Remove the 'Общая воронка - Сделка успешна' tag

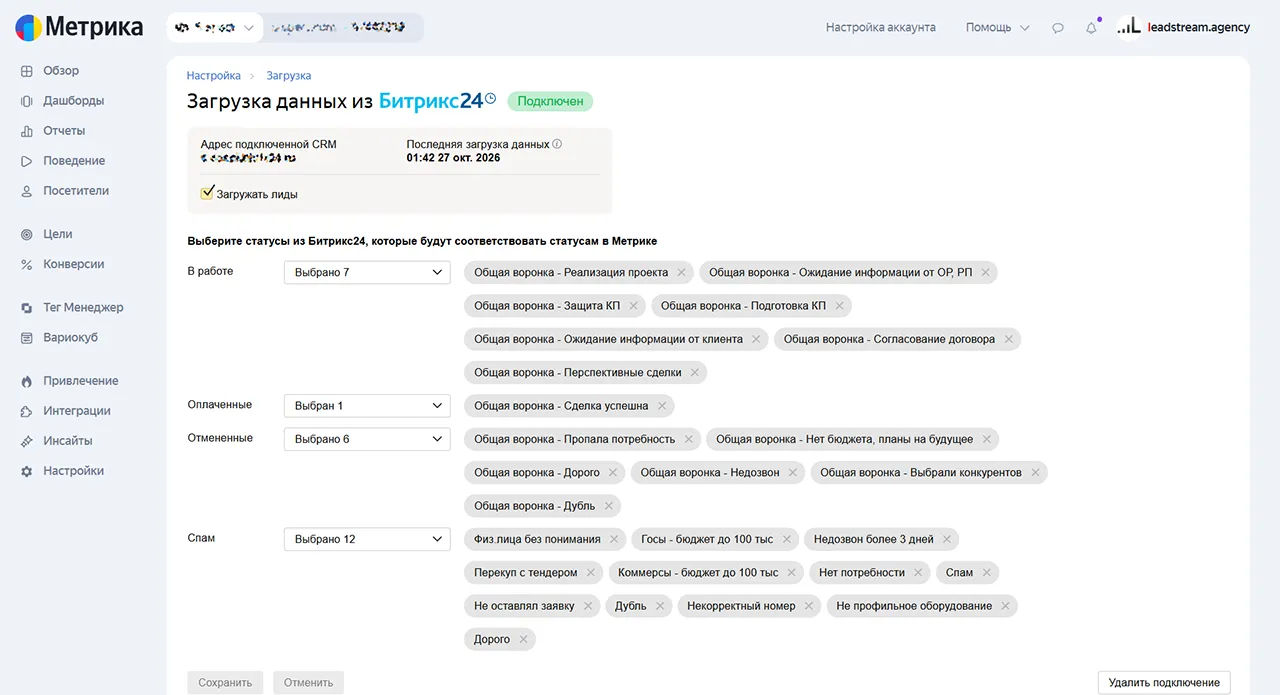(662, 406)
